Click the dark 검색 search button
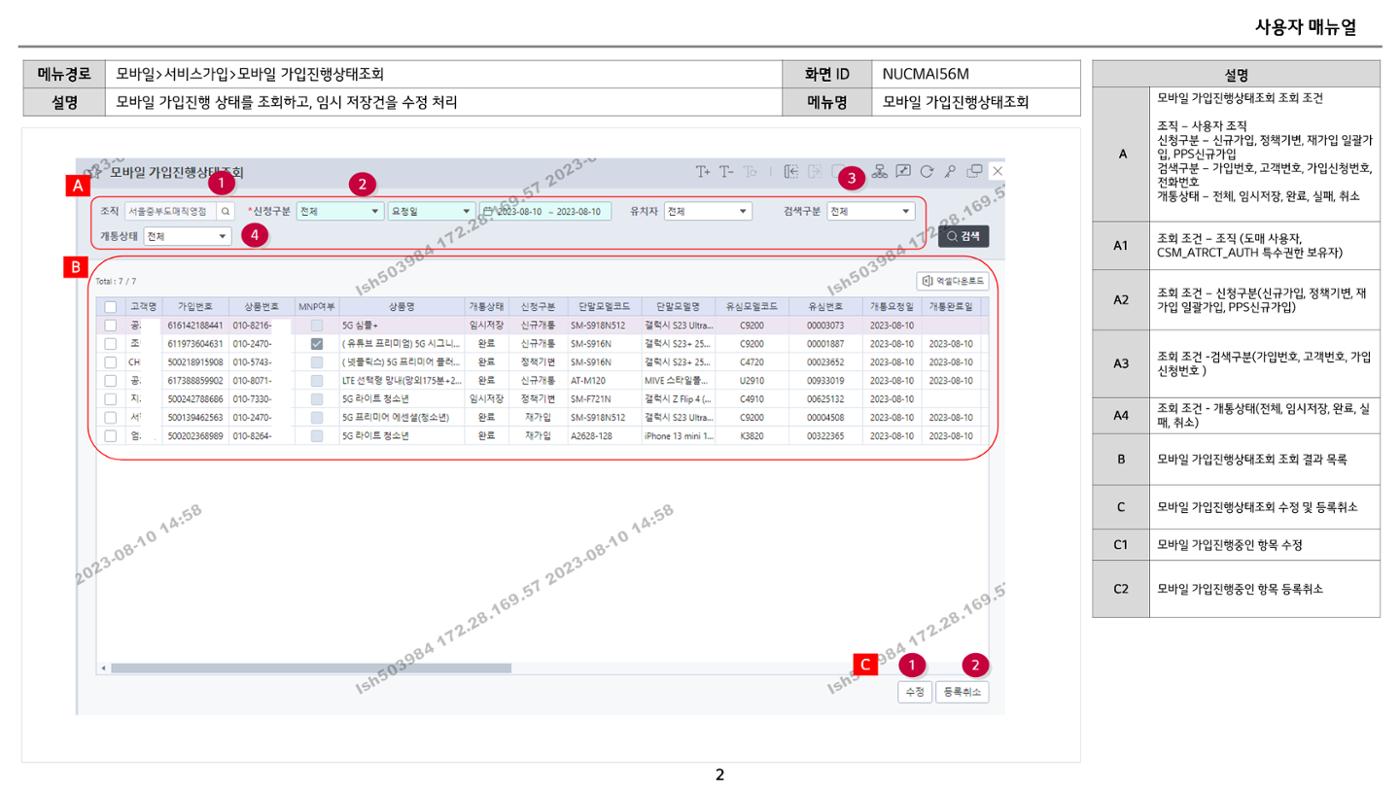 [963, 236]
